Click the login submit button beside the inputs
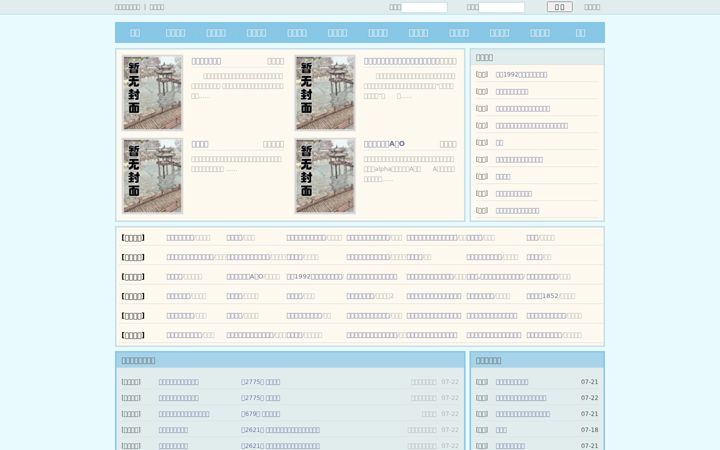The image size is (720, 450). point(560,7)
